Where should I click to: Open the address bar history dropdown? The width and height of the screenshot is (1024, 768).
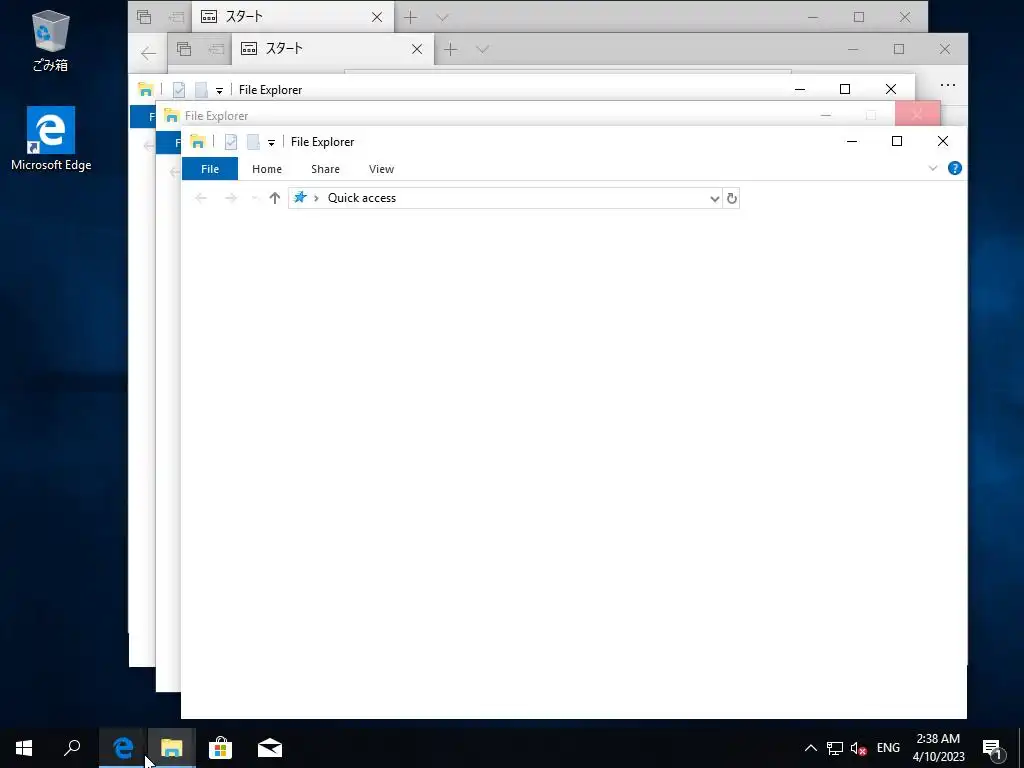click(x=714, y=199)
